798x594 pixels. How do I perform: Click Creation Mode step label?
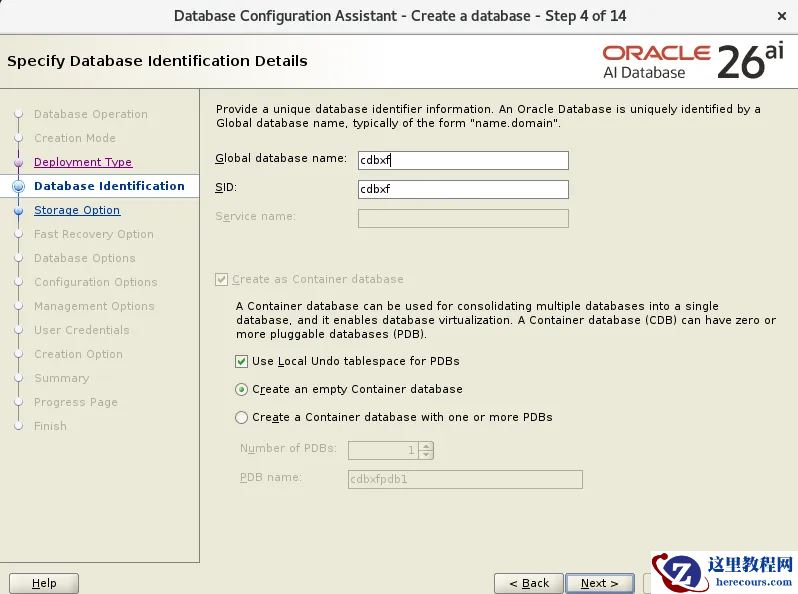(75, 138)
